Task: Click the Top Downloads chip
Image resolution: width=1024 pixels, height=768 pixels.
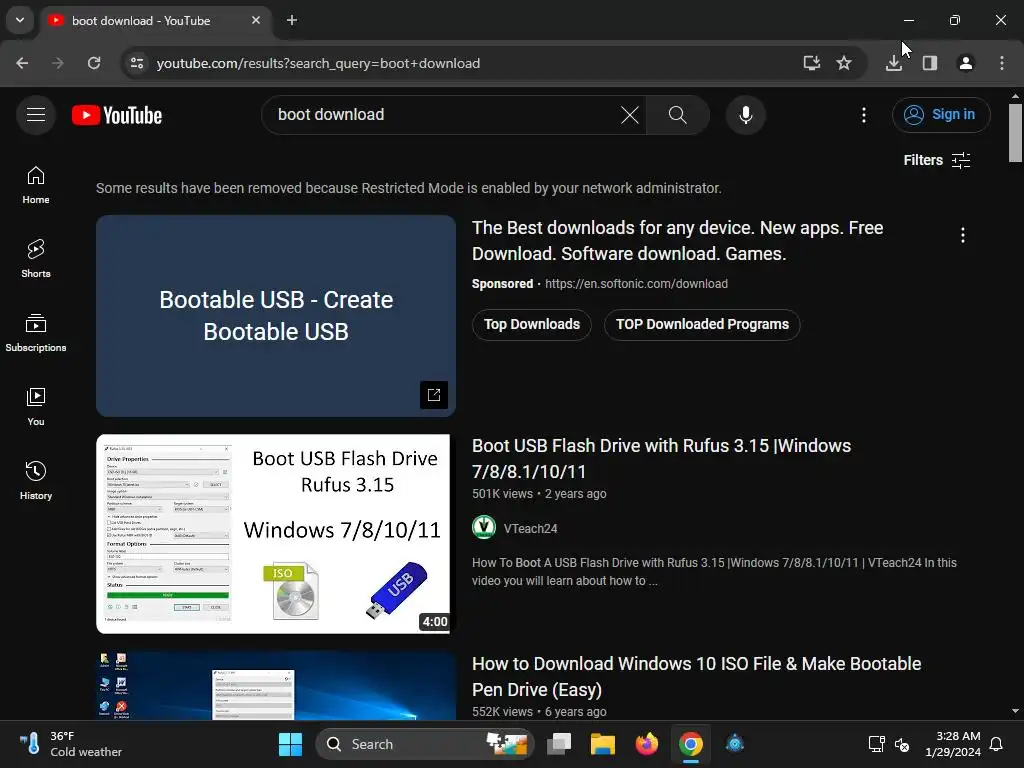Action: [x=531, y=325]
